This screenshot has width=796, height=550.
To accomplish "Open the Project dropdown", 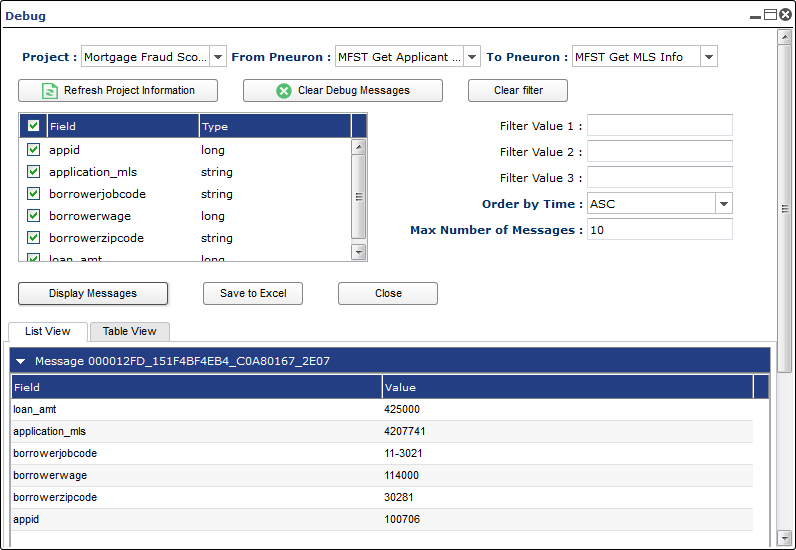I will [218, 57].
